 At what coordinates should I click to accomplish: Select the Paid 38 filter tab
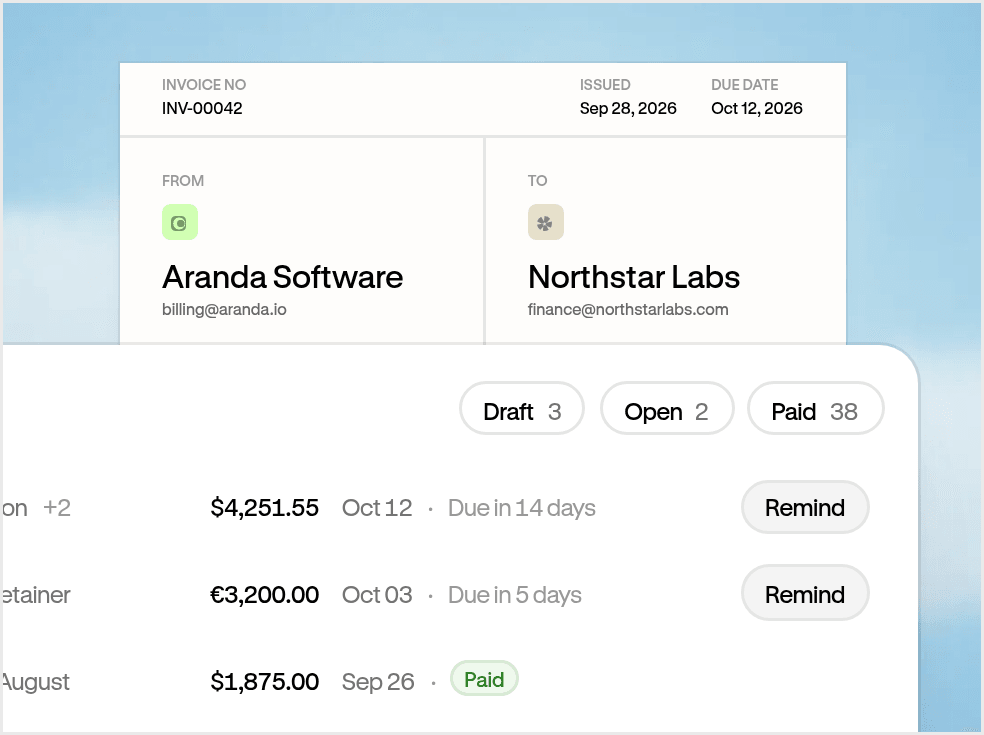[816, 409]
